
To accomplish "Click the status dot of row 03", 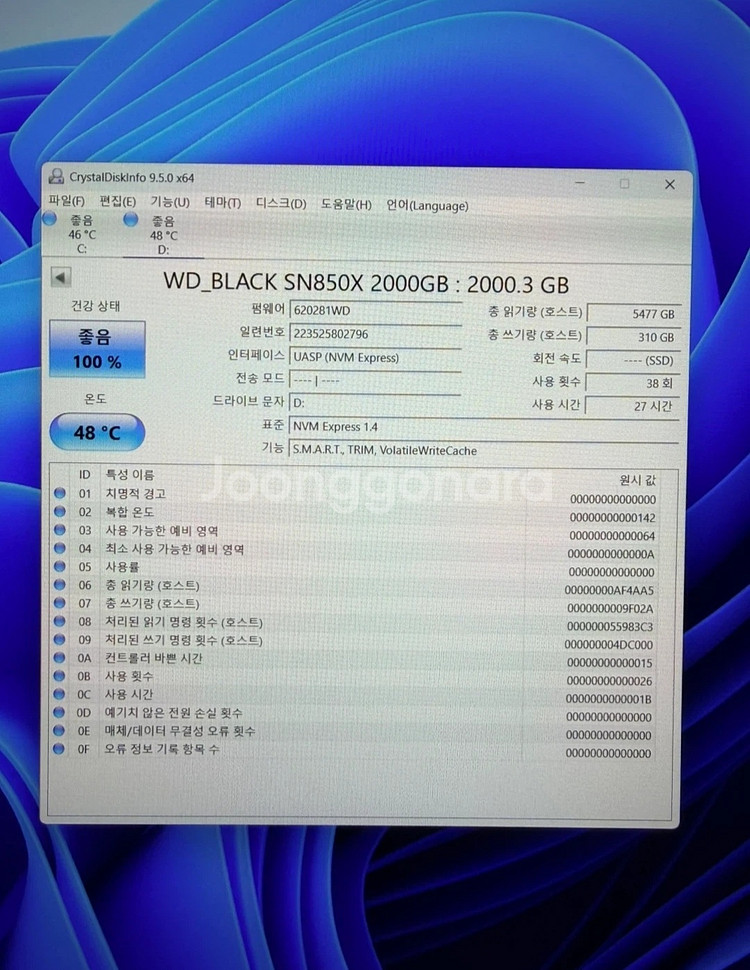I will 60,530.
